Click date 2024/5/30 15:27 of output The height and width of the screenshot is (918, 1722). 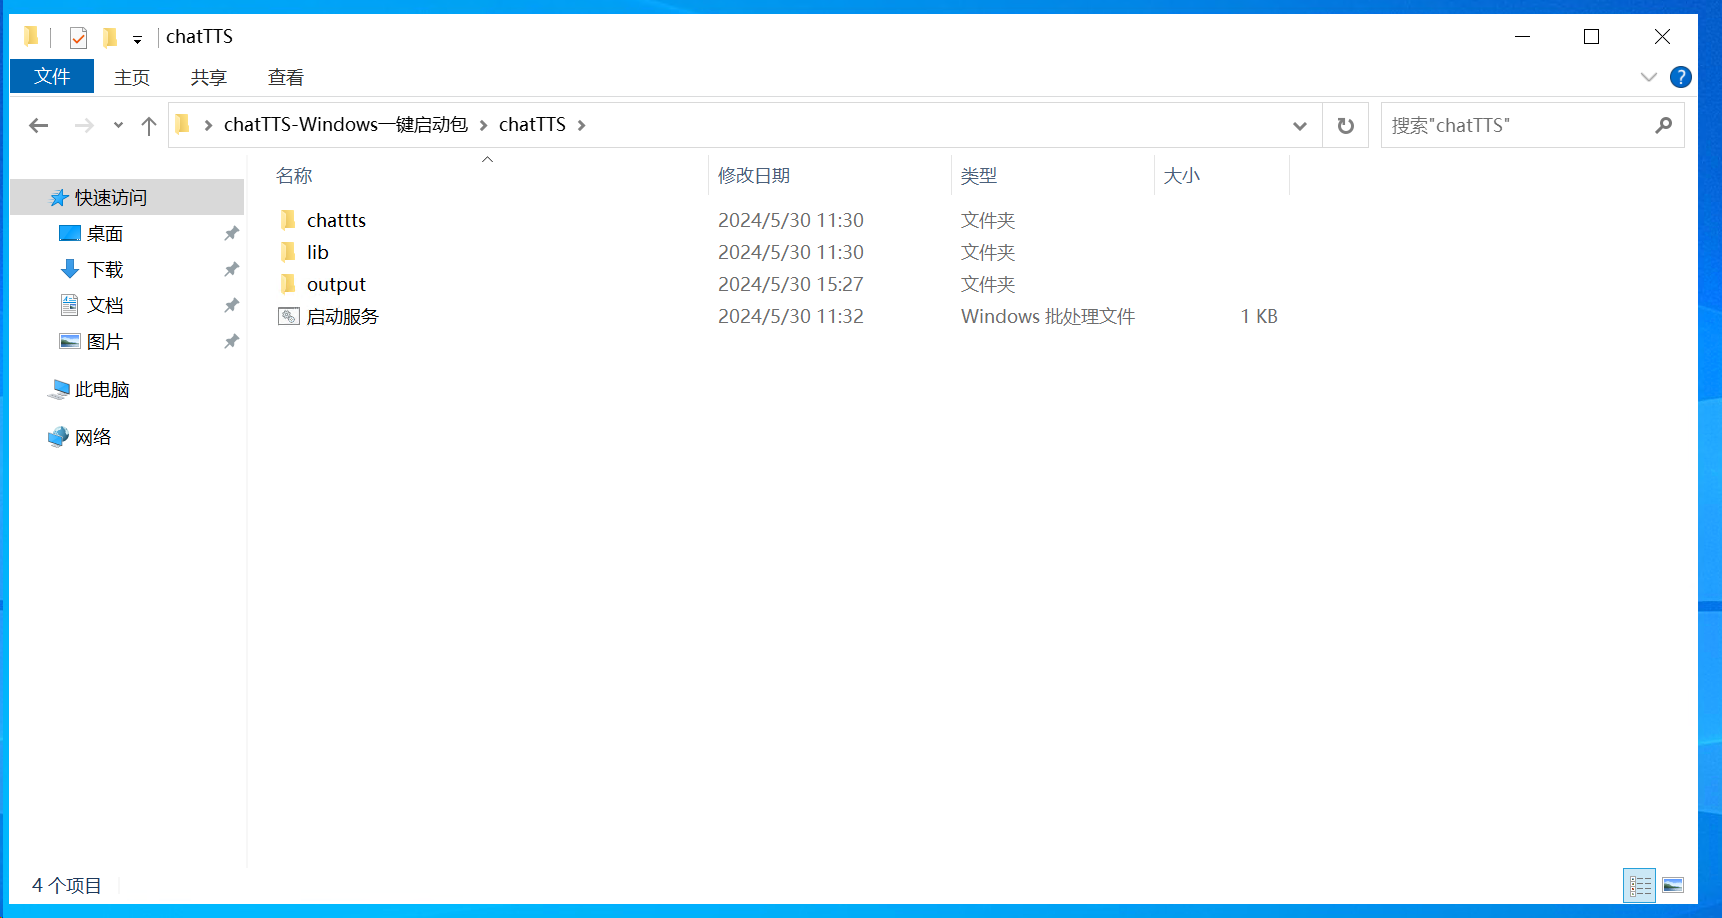(x=791, y=284)
